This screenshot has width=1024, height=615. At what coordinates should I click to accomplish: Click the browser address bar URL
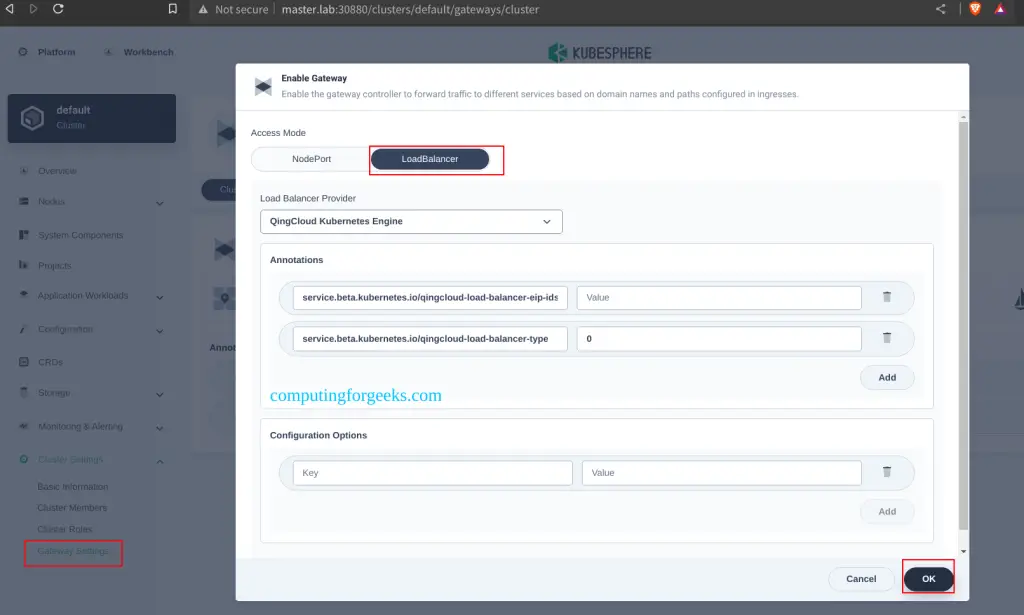pyautogui.click(x=410, y=10)
